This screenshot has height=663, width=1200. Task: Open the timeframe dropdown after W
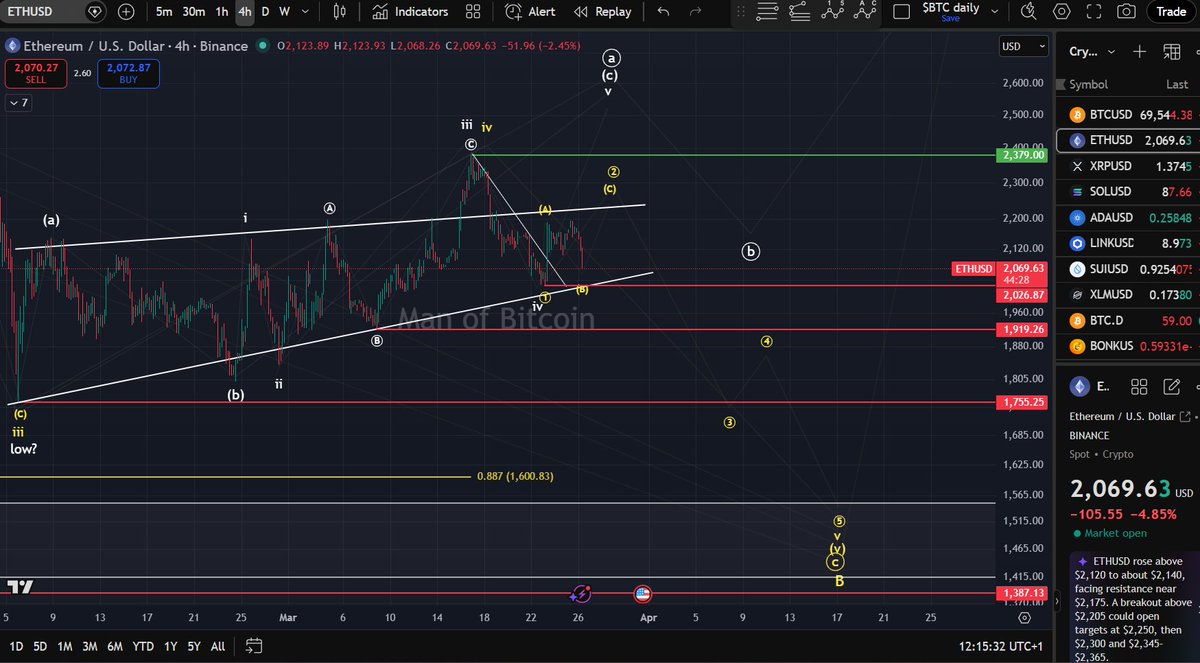(306, 12)
